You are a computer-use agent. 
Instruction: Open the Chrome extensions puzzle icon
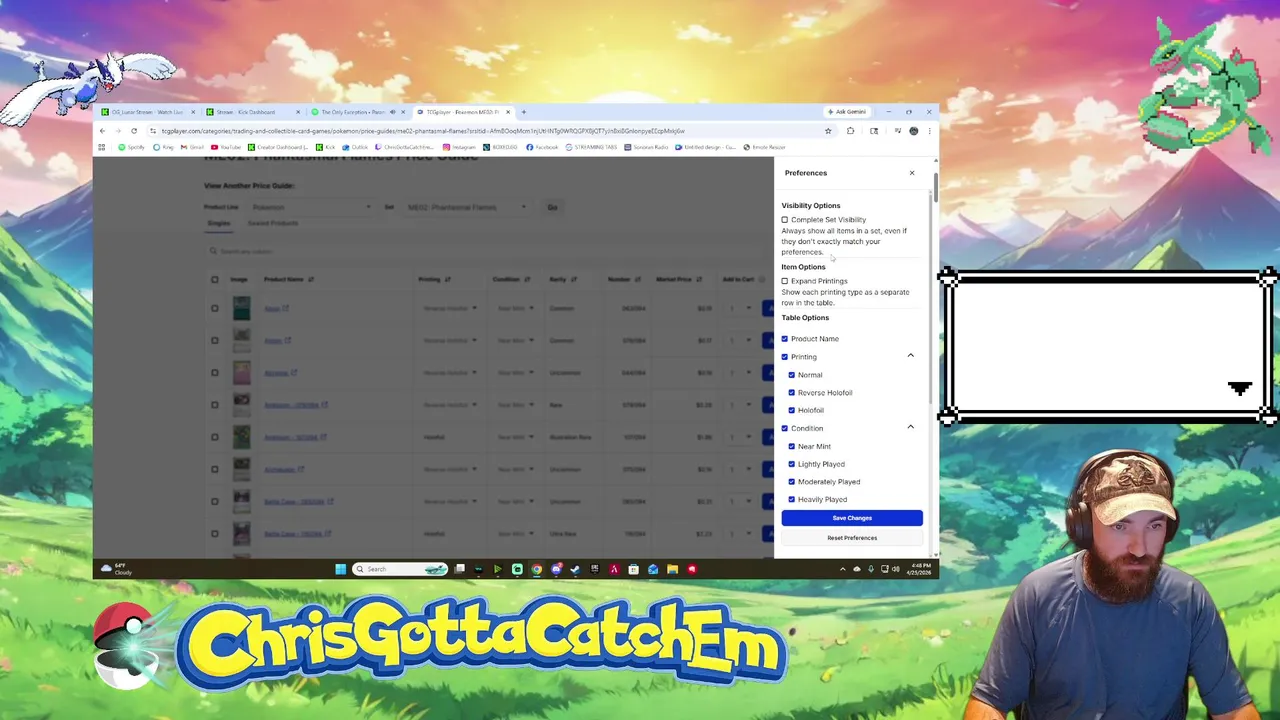(850, 131)
